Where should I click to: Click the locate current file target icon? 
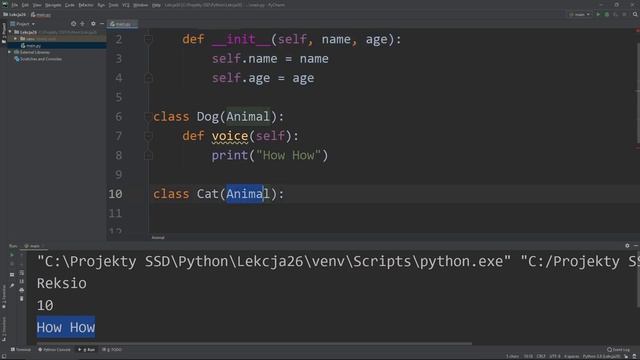tap(73, 24)
